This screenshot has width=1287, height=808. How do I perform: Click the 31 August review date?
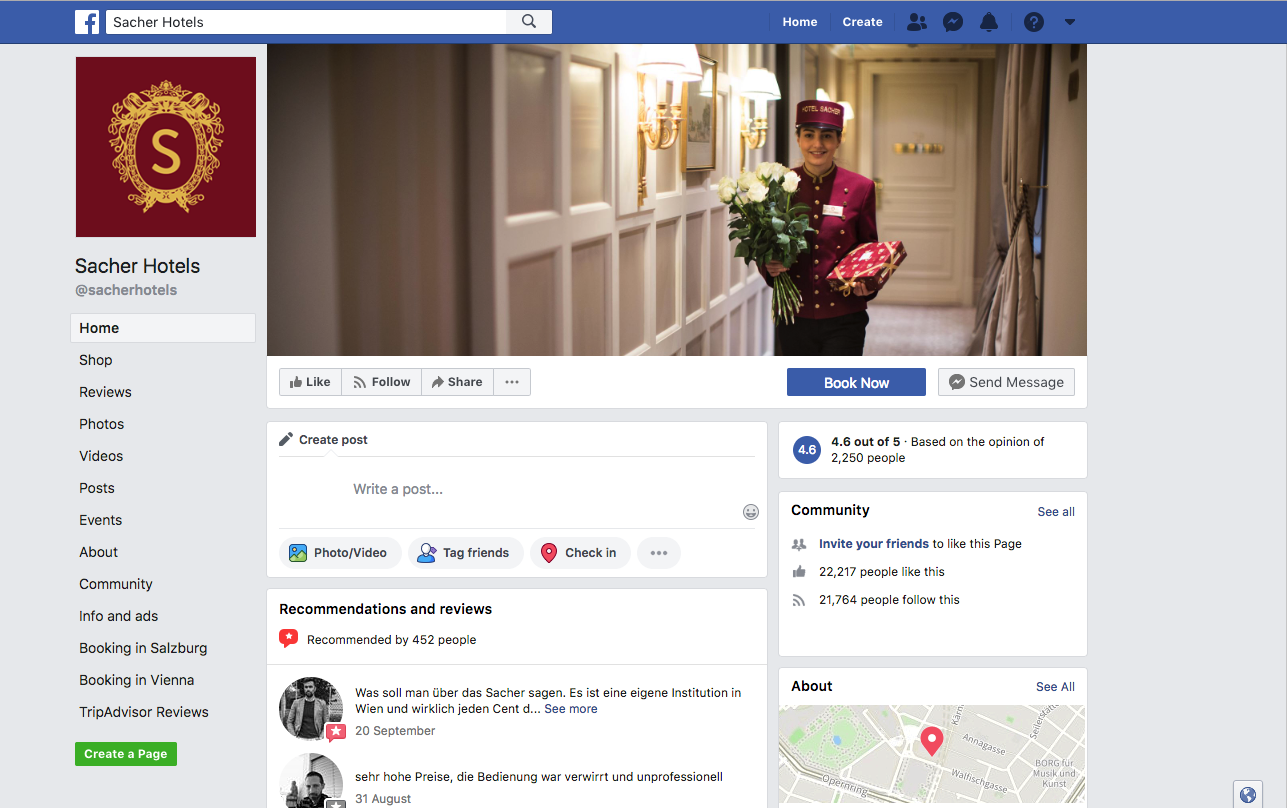point(383,799)
